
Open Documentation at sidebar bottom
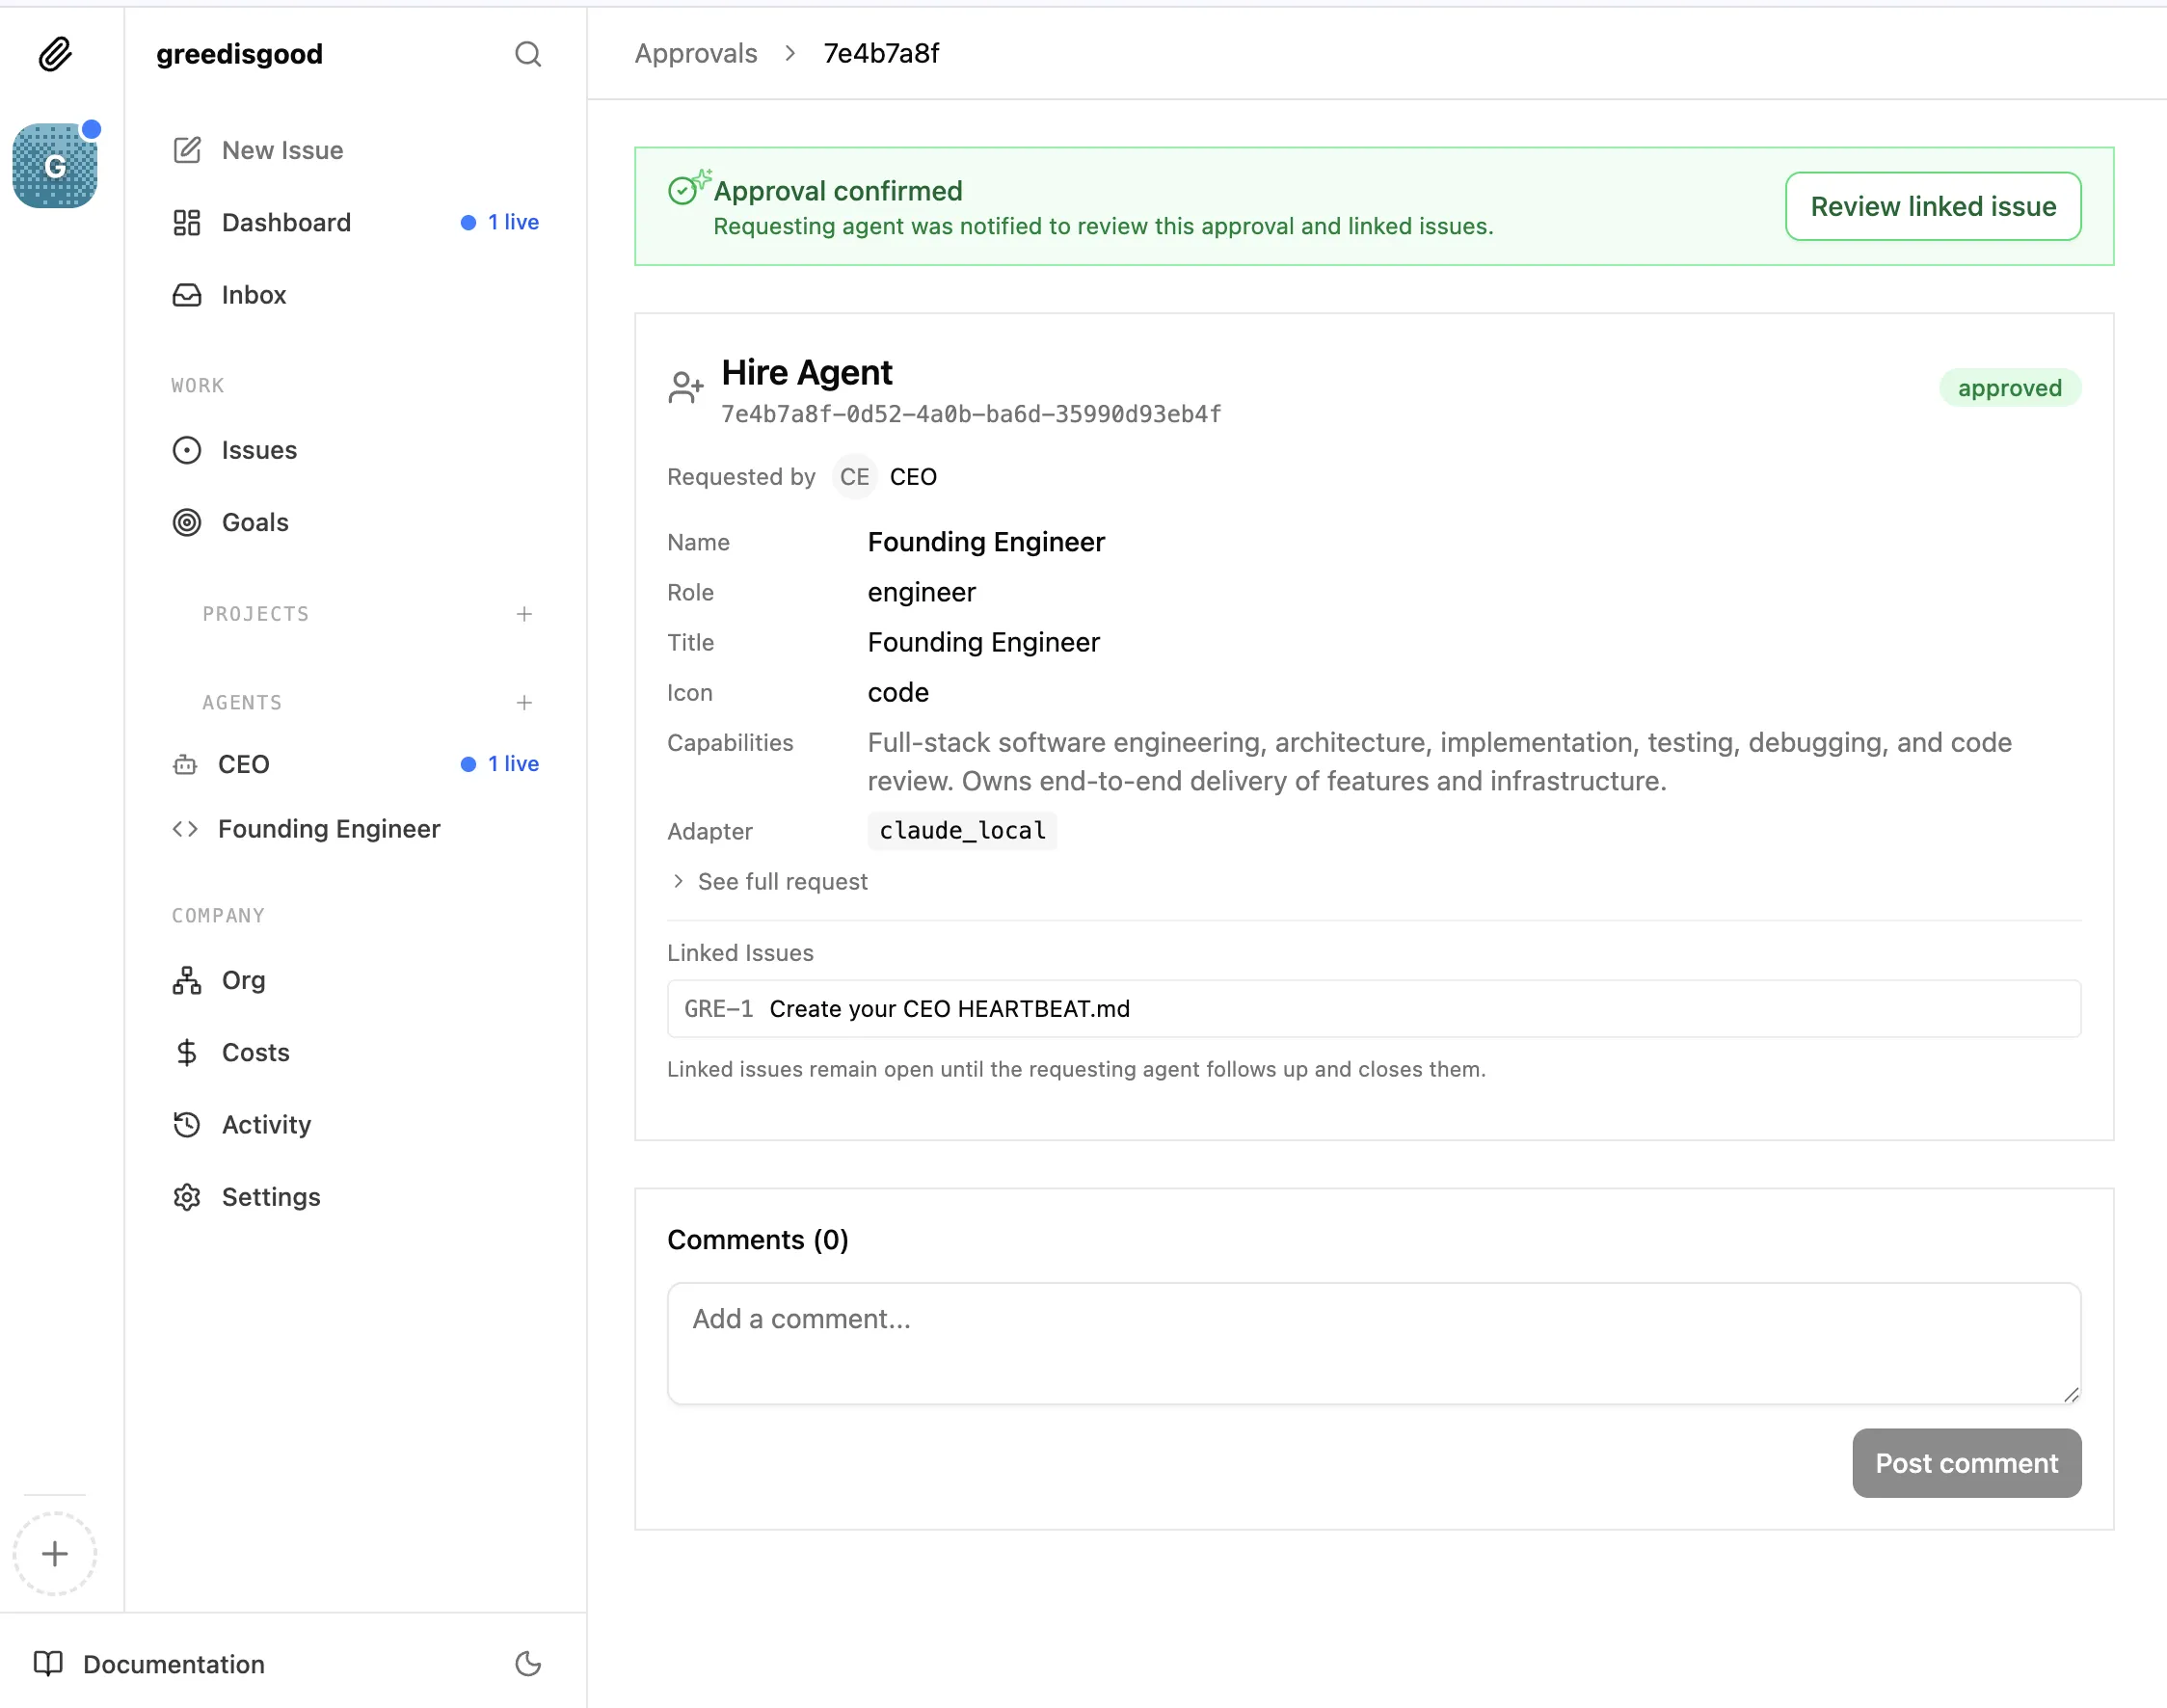[x=173, y=1664]
